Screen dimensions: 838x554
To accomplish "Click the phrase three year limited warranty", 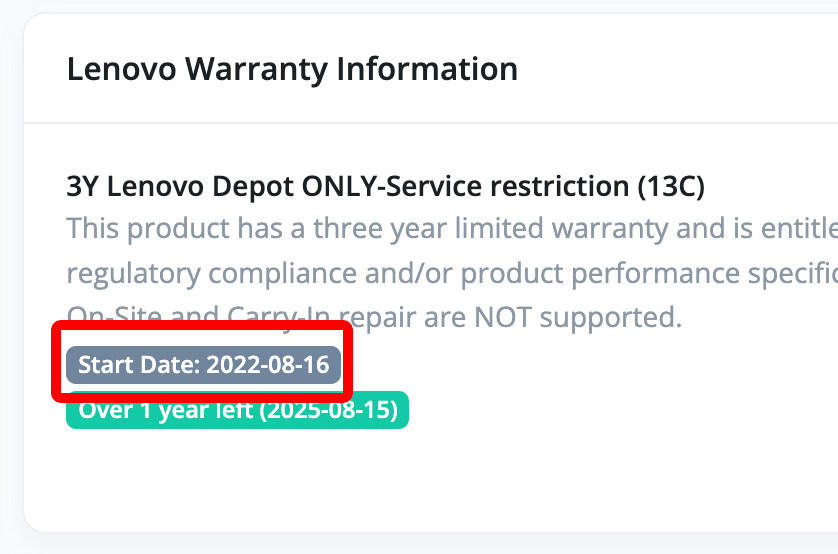I will (x=453, y=229).
